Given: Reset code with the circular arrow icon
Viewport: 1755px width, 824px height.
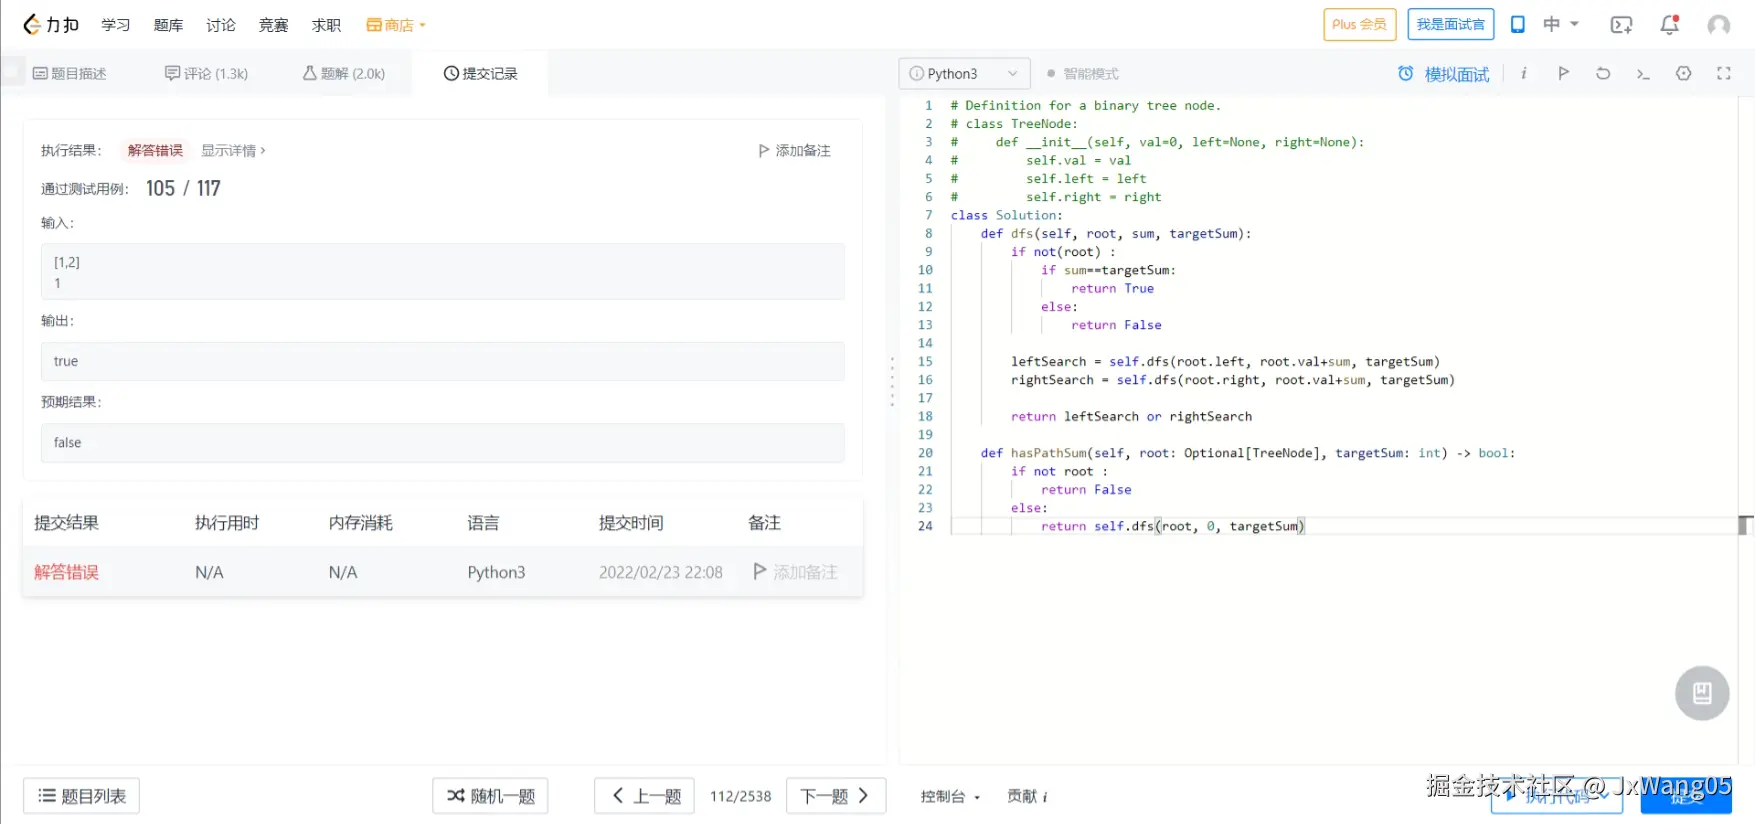Looking at the screenshot, I should pos(1602,73).
